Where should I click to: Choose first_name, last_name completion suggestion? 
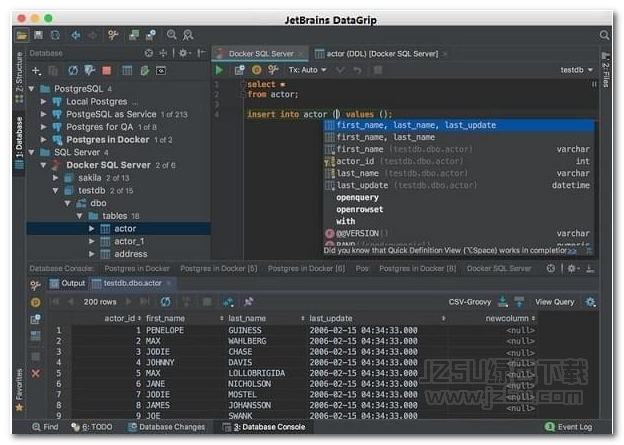pyautogui.click(x=458, y=137)
